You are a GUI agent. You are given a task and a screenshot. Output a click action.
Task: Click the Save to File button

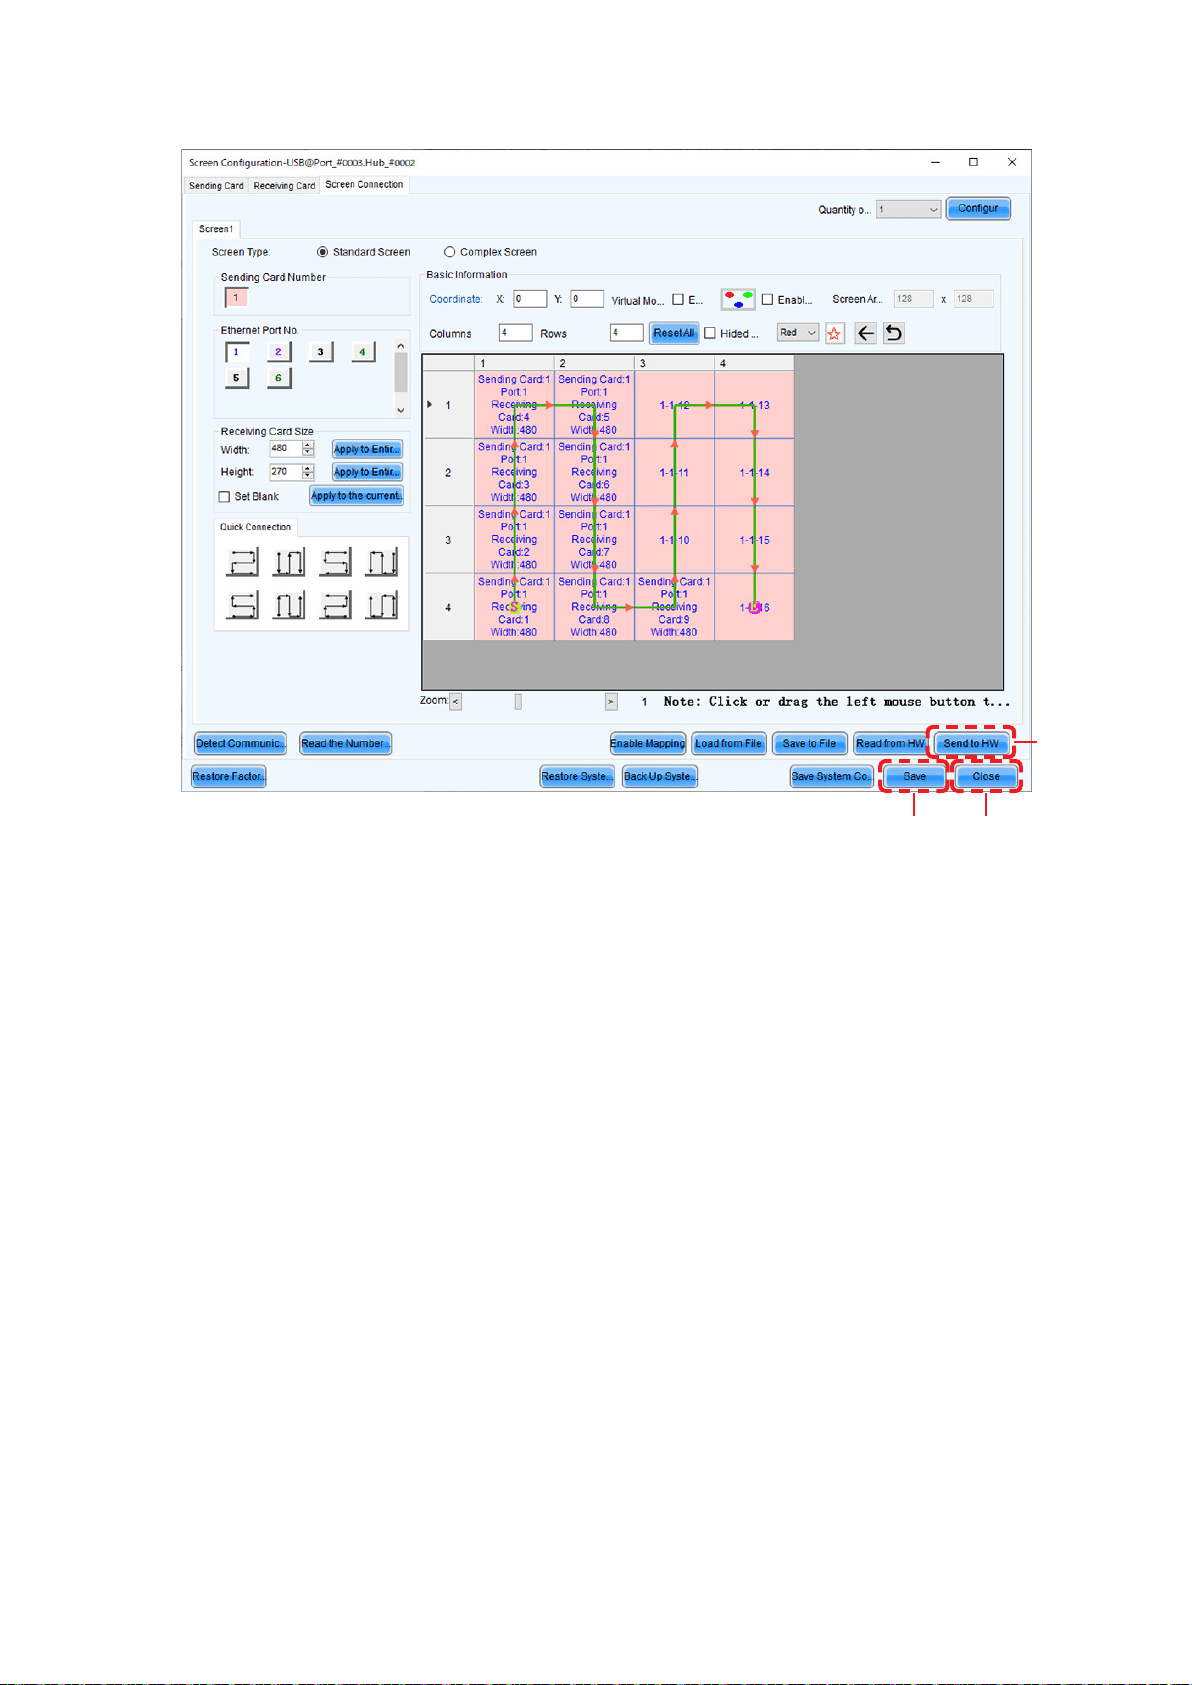tap(809, 743)
